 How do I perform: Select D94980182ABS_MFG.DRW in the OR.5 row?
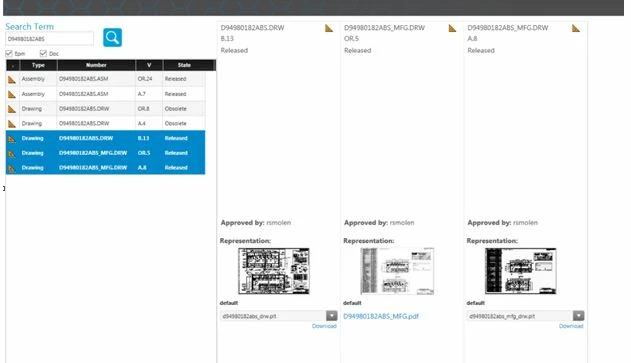click(93, 153)
